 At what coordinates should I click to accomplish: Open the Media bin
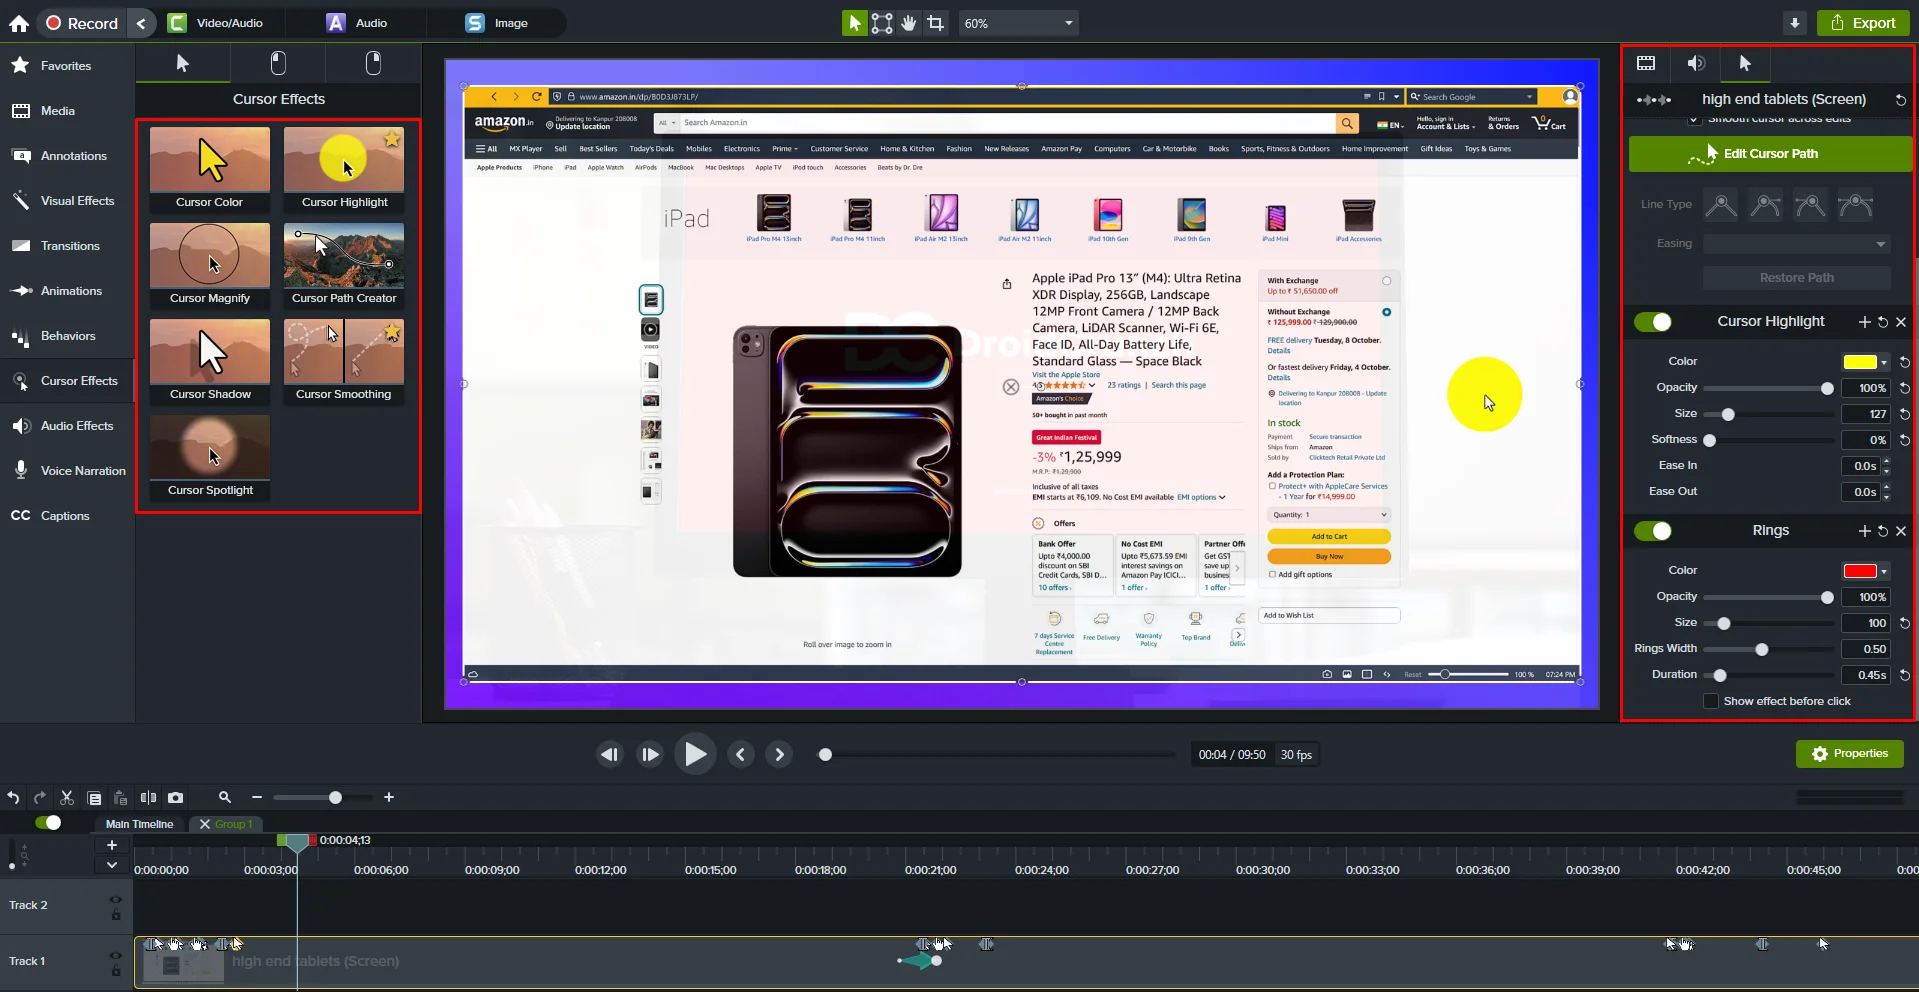pos(58,111)
